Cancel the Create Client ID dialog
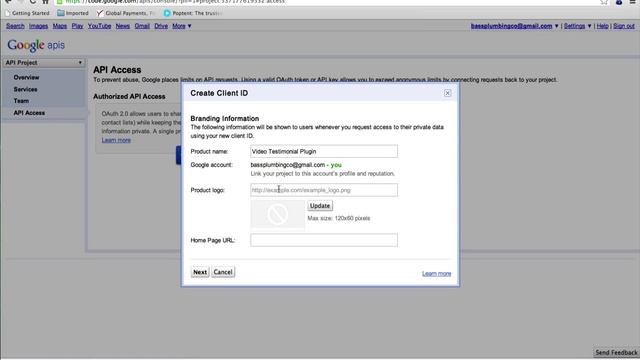 pos(223,272)
